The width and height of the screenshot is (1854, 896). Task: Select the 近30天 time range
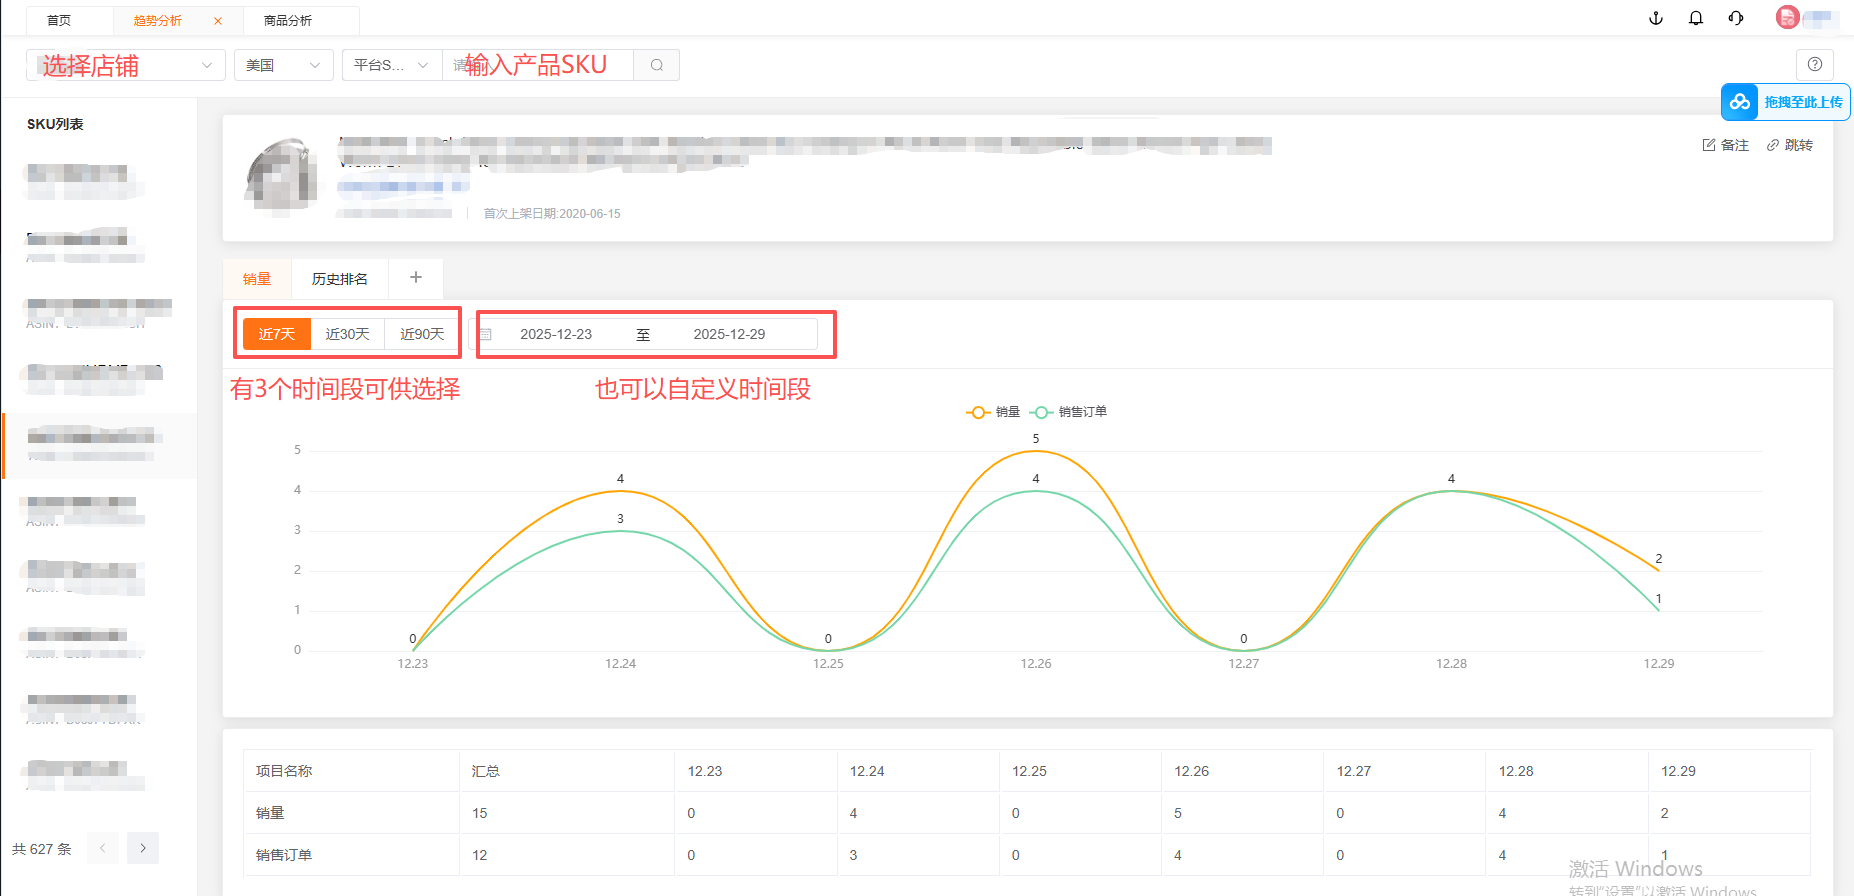[347, 334]
